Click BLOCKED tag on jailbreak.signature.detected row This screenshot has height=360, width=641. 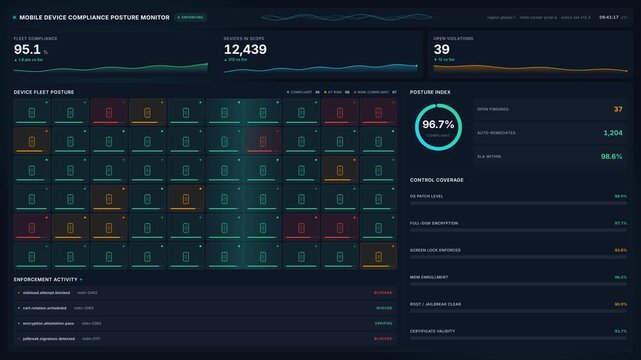click(383, 339)
